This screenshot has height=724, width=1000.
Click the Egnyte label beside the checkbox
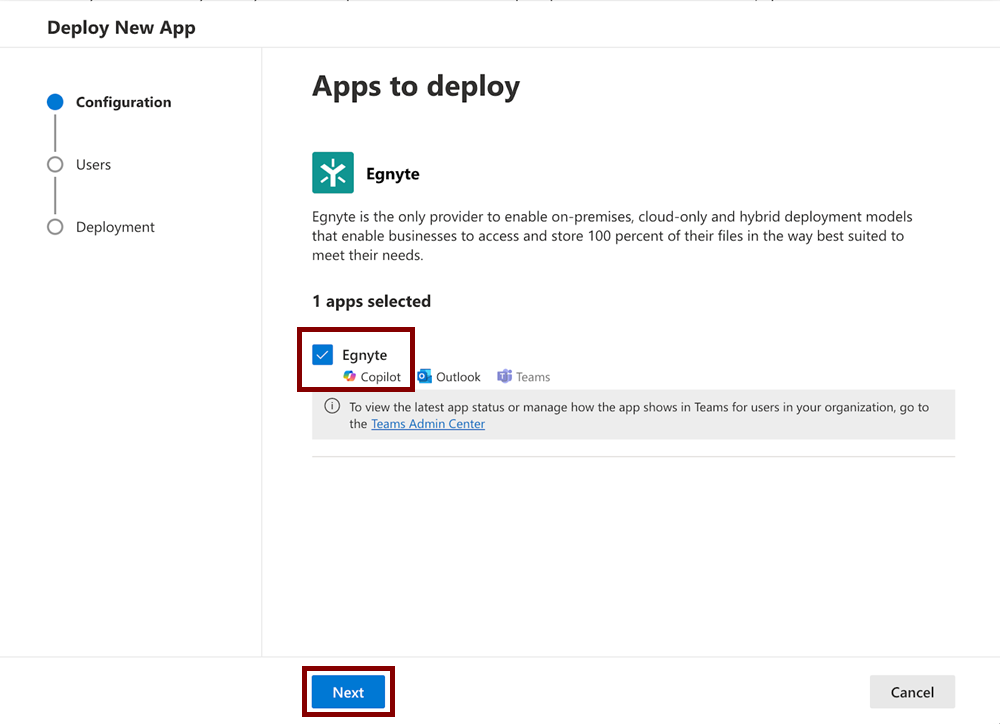point(364,355)
